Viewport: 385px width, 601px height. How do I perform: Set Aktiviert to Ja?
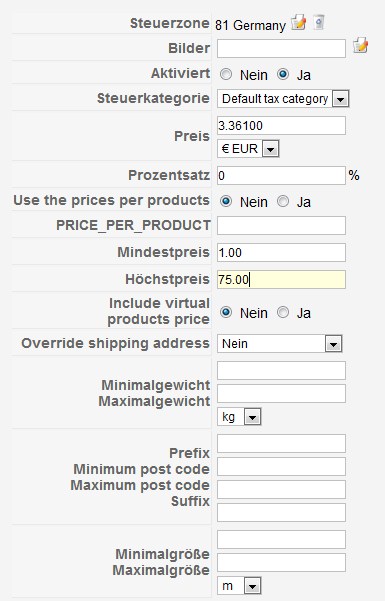[x=283, y=74]
